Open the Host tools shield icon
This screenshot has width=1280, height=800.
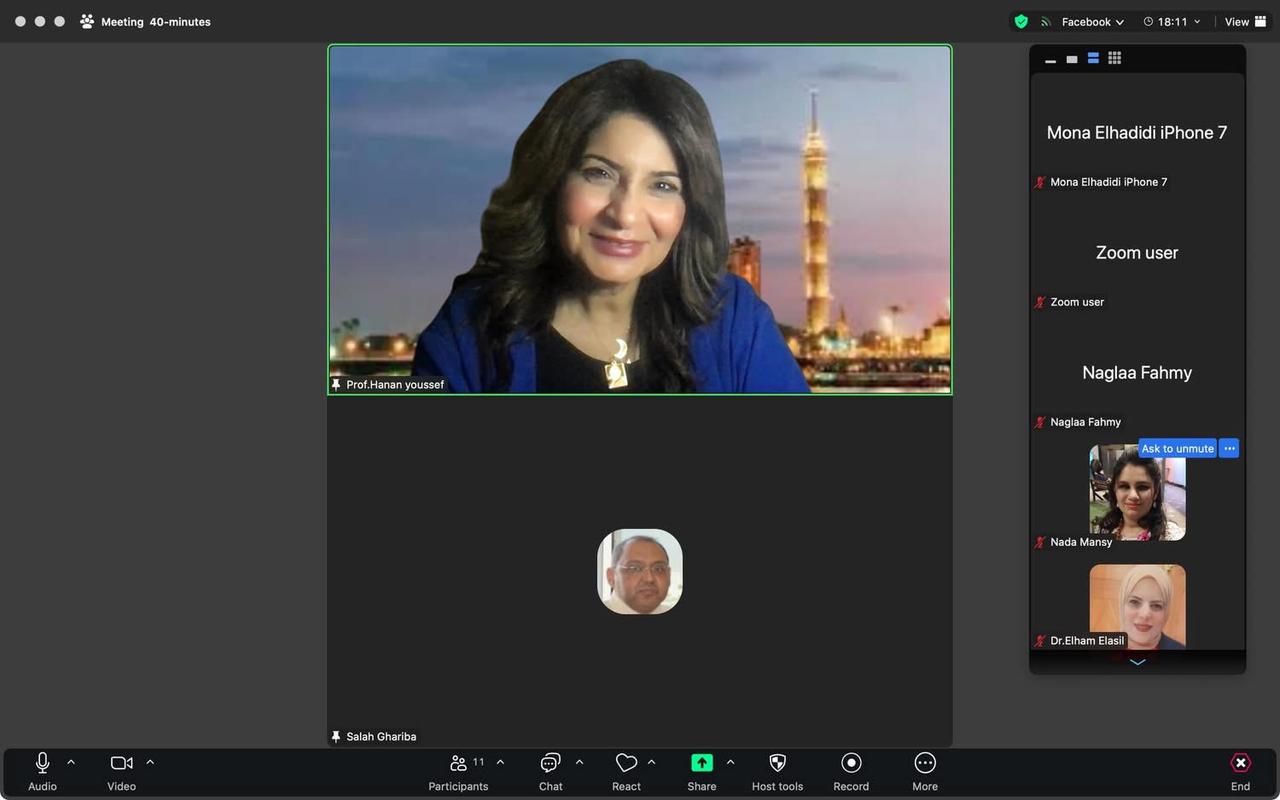click(777, 764)
